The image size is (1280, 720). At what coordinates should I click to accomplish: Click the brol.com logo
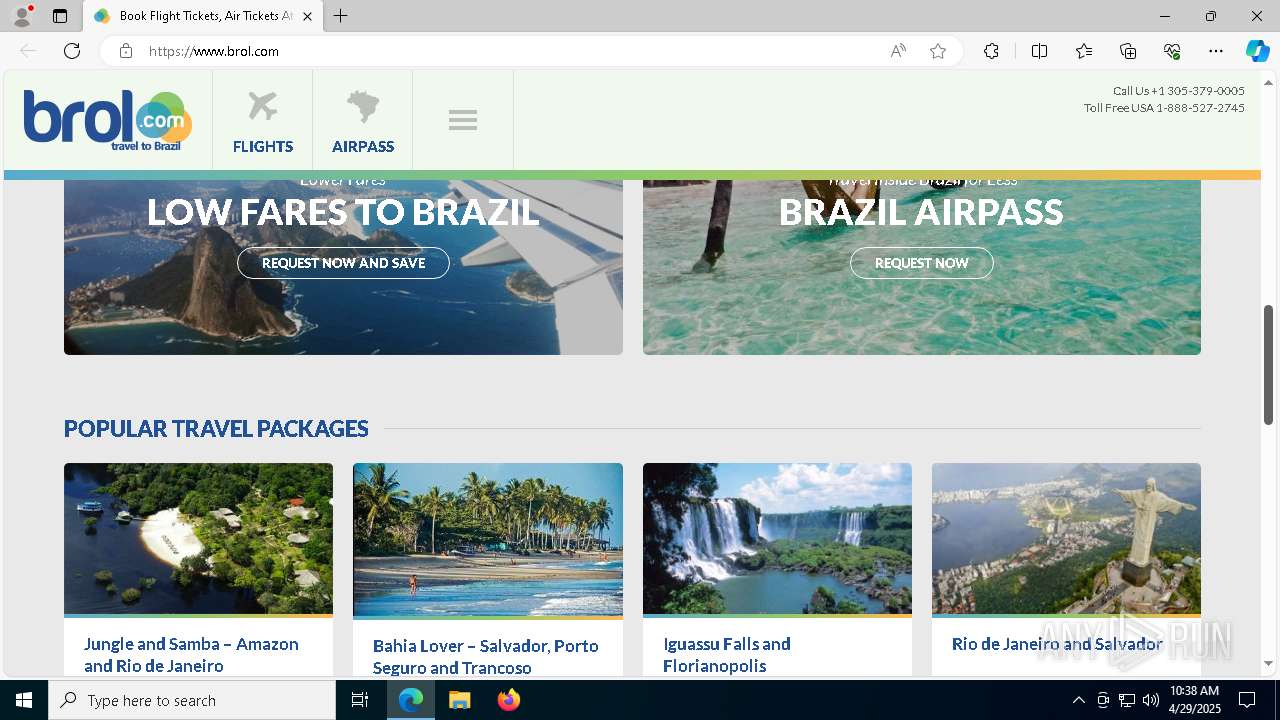click(108, 121)
